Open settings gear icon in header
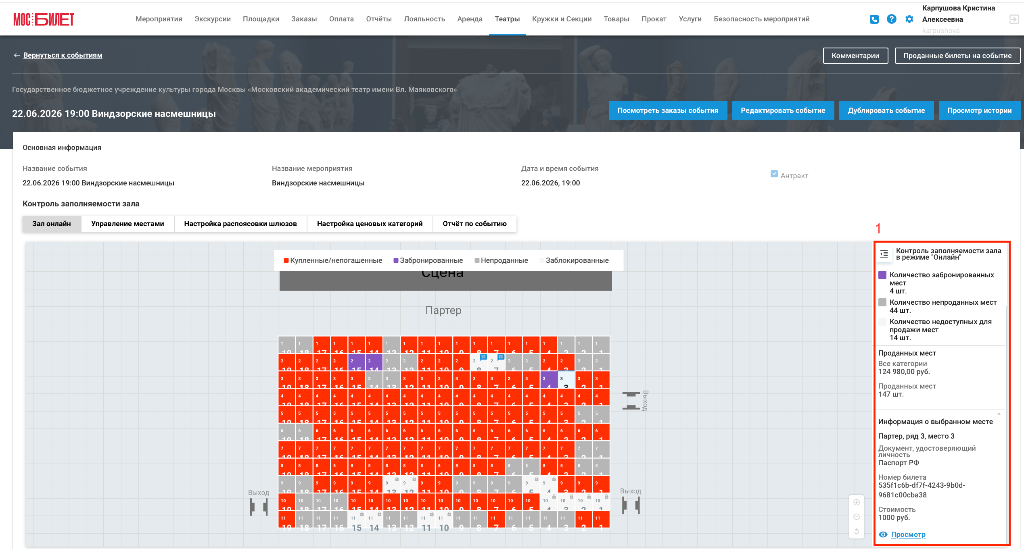 [x=909, y=20]
